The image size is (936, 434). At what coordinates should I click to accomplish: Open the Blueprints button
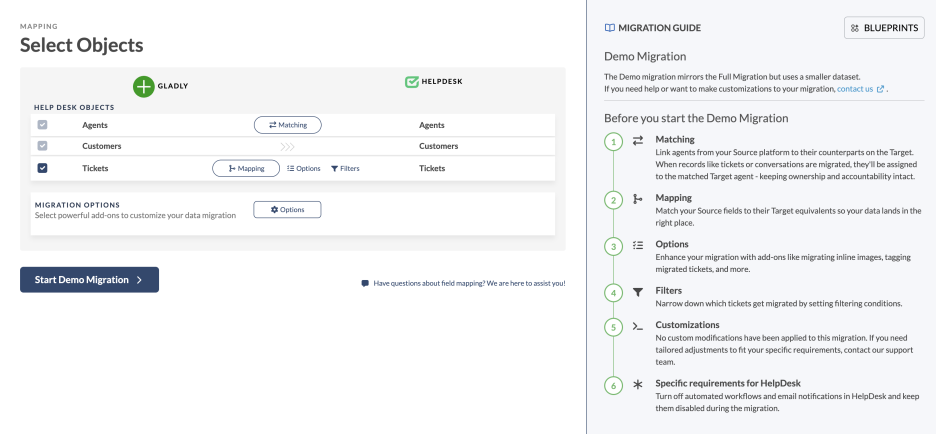click(884, 27)
